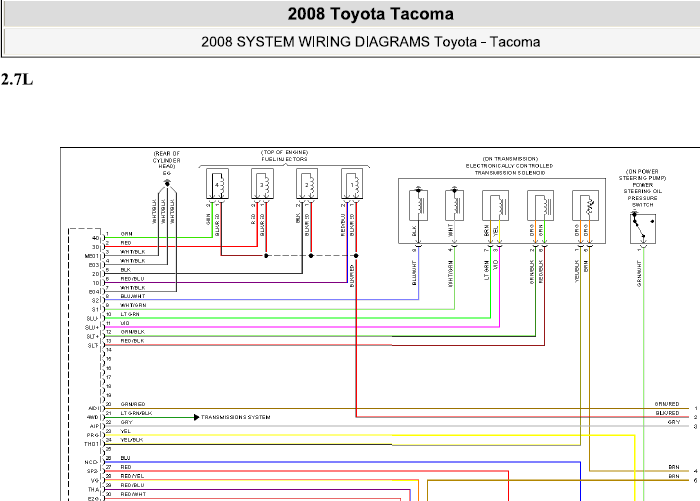700x501 pixels.
Task: Click the right-edge 'BLK/RED' label at connector 2
Action: (x=667, y=413)
